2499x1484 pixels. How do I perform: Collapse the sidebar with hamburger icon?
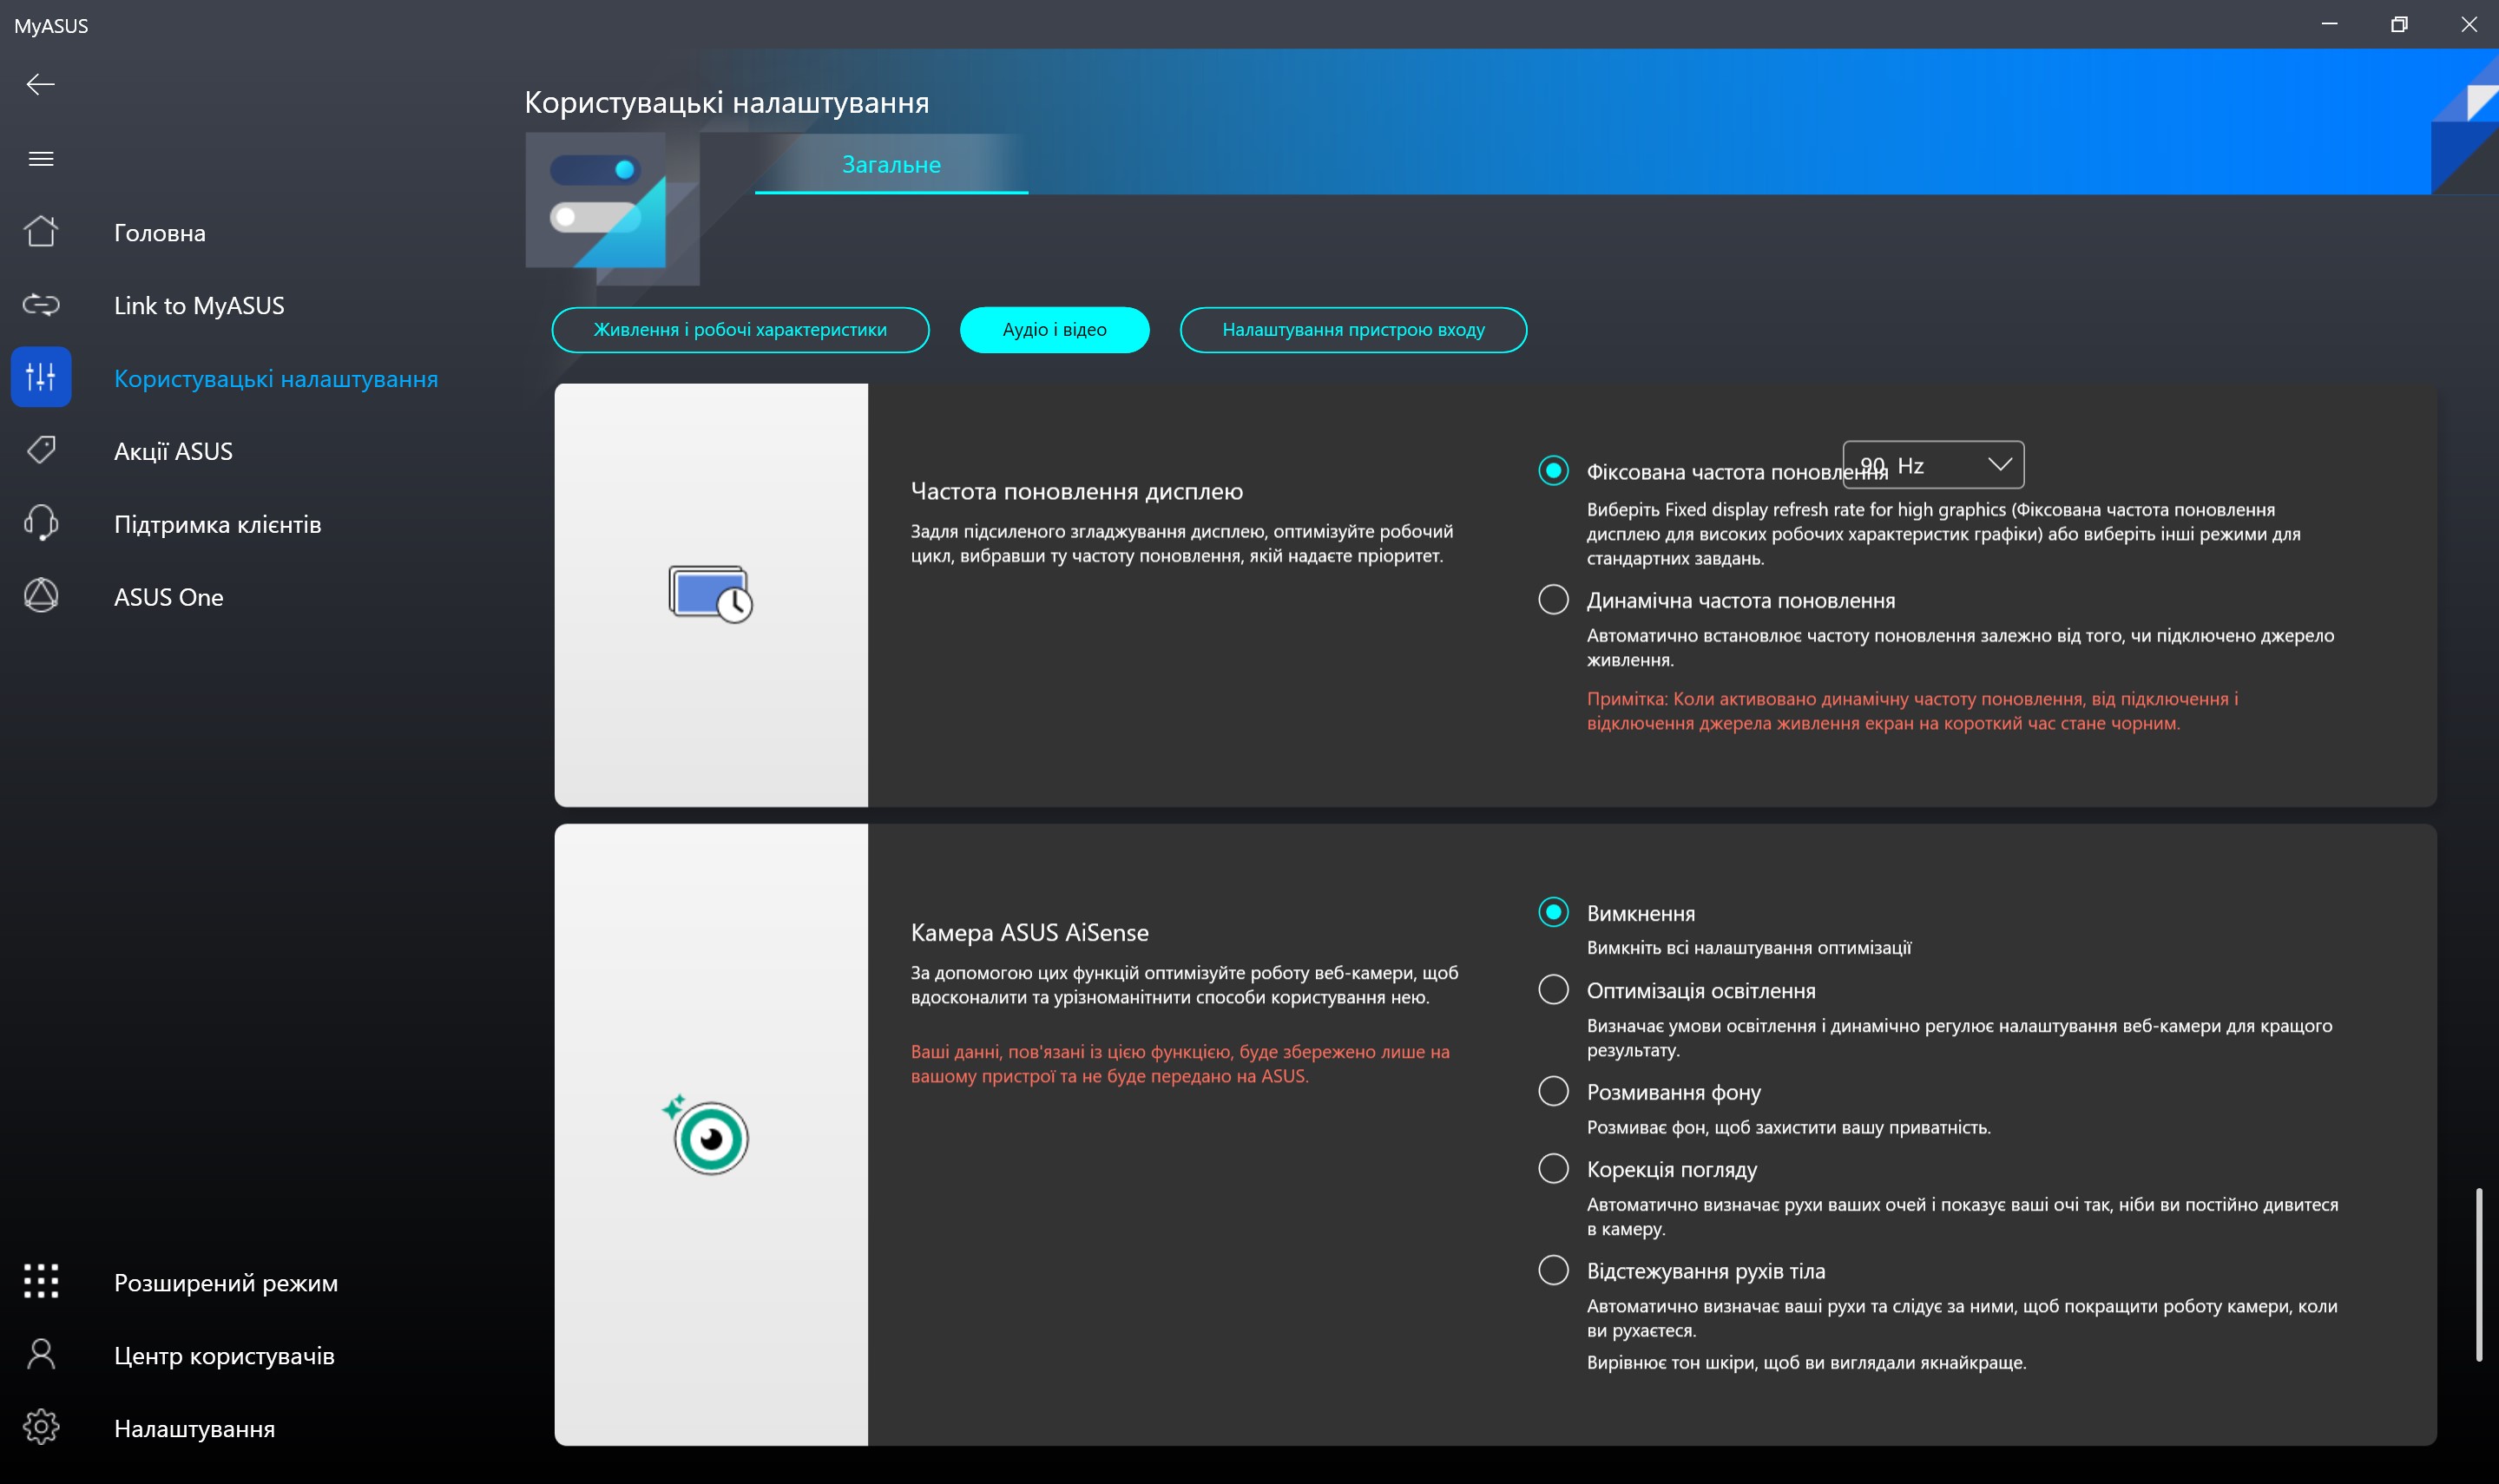pyautogui.click(x=41, y=159)
